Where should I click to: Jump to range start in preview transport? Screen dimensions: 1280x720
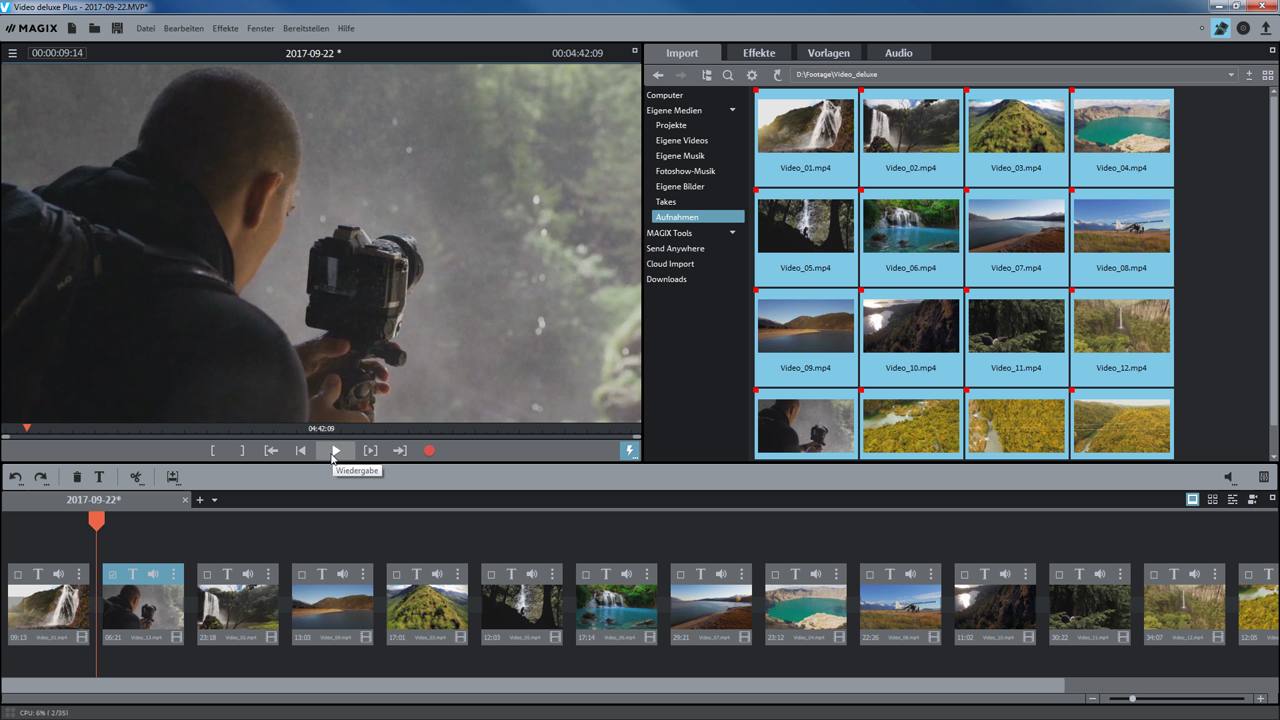pos(271,451)
